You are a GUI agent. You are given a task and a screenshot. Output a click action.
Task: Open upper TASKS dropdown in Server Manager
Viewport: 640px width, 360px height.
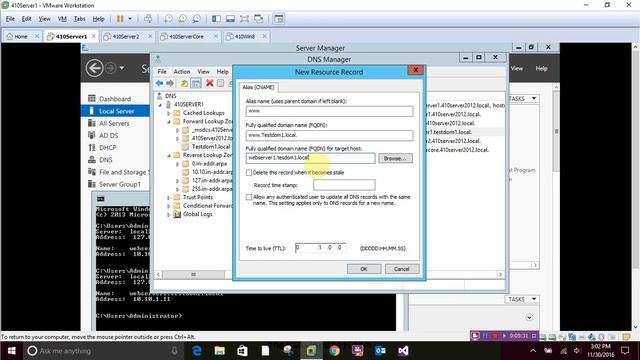522,99
